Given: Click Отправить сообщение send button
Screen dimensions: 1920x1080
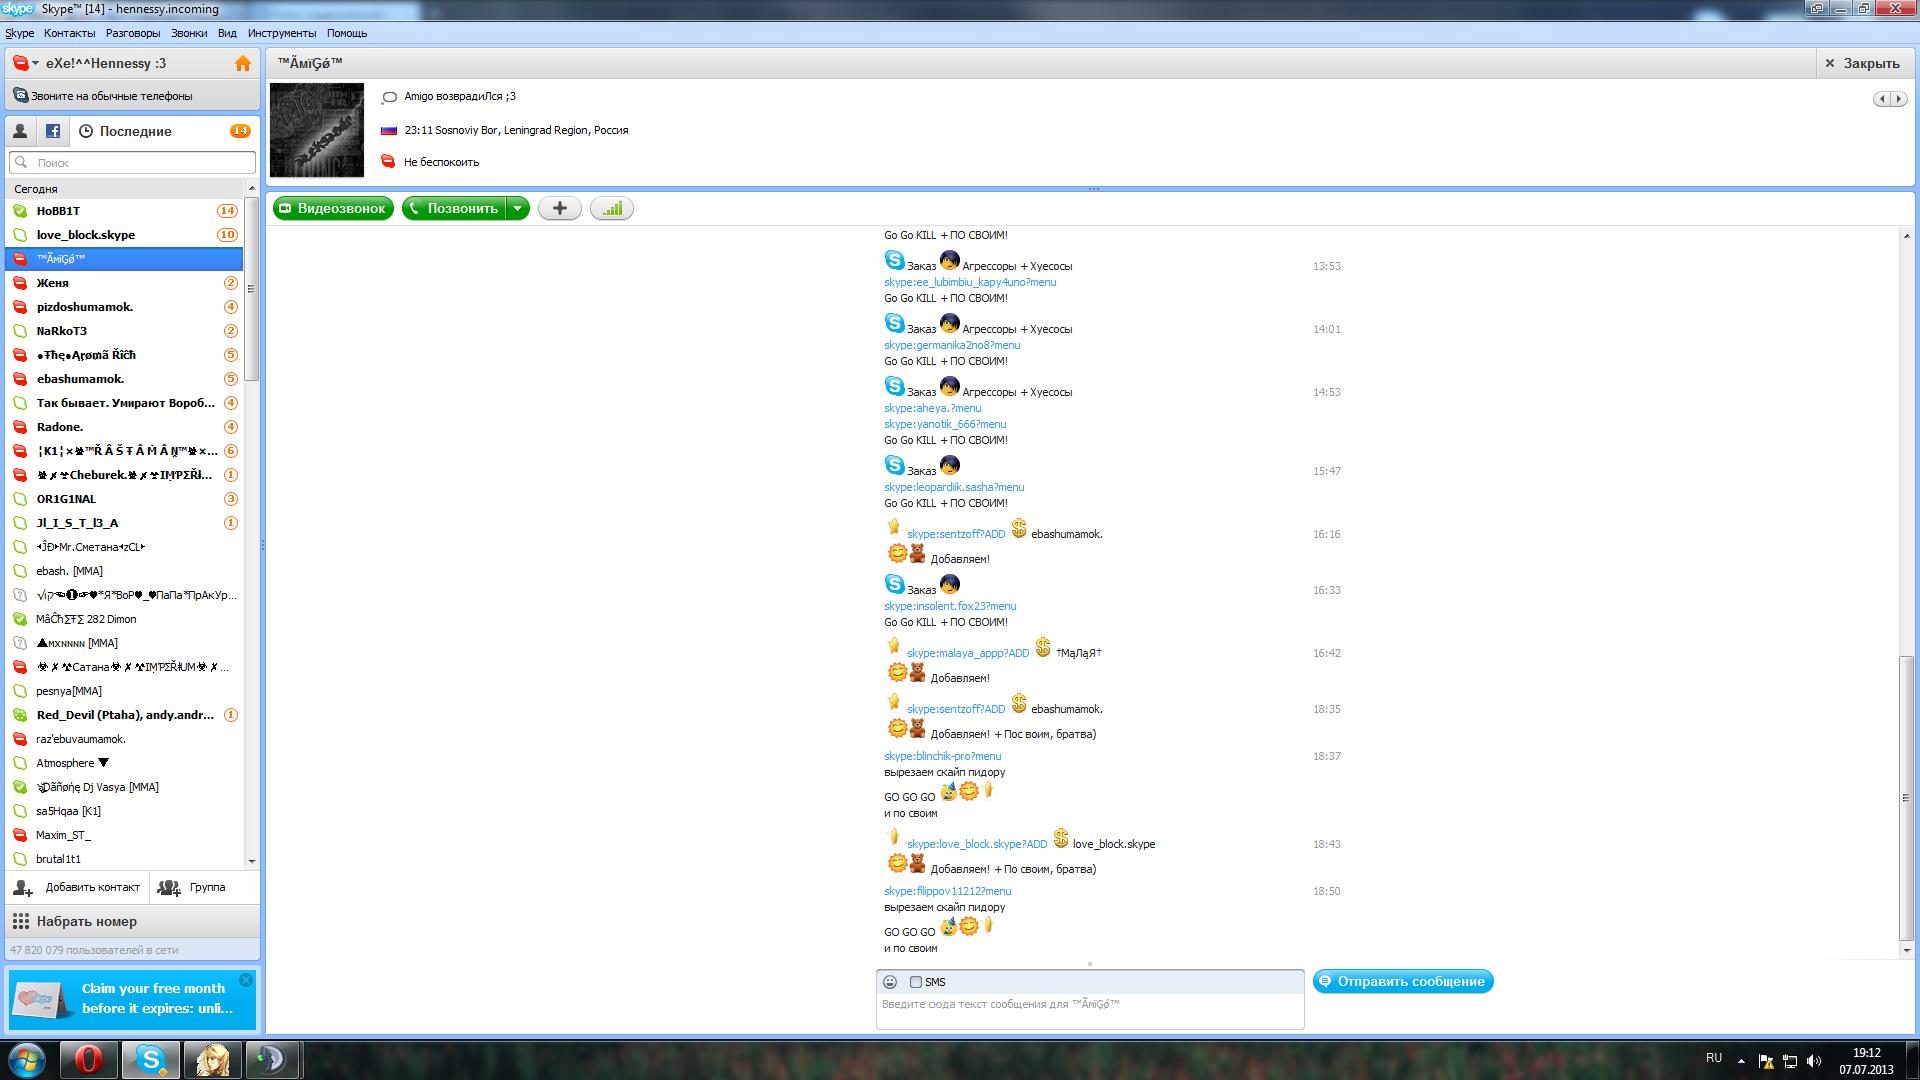Looking at the screenshot, I should (1403, 981).
